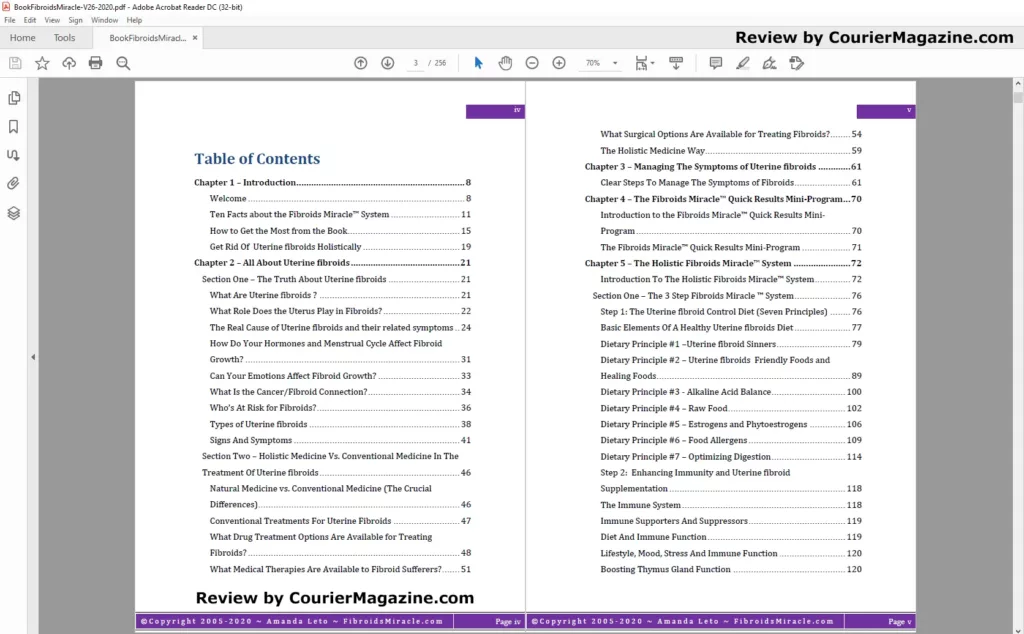The height and width of the screenshot is (634, 1024).
Task: Open the Sign menu
Action: (76, 20)
